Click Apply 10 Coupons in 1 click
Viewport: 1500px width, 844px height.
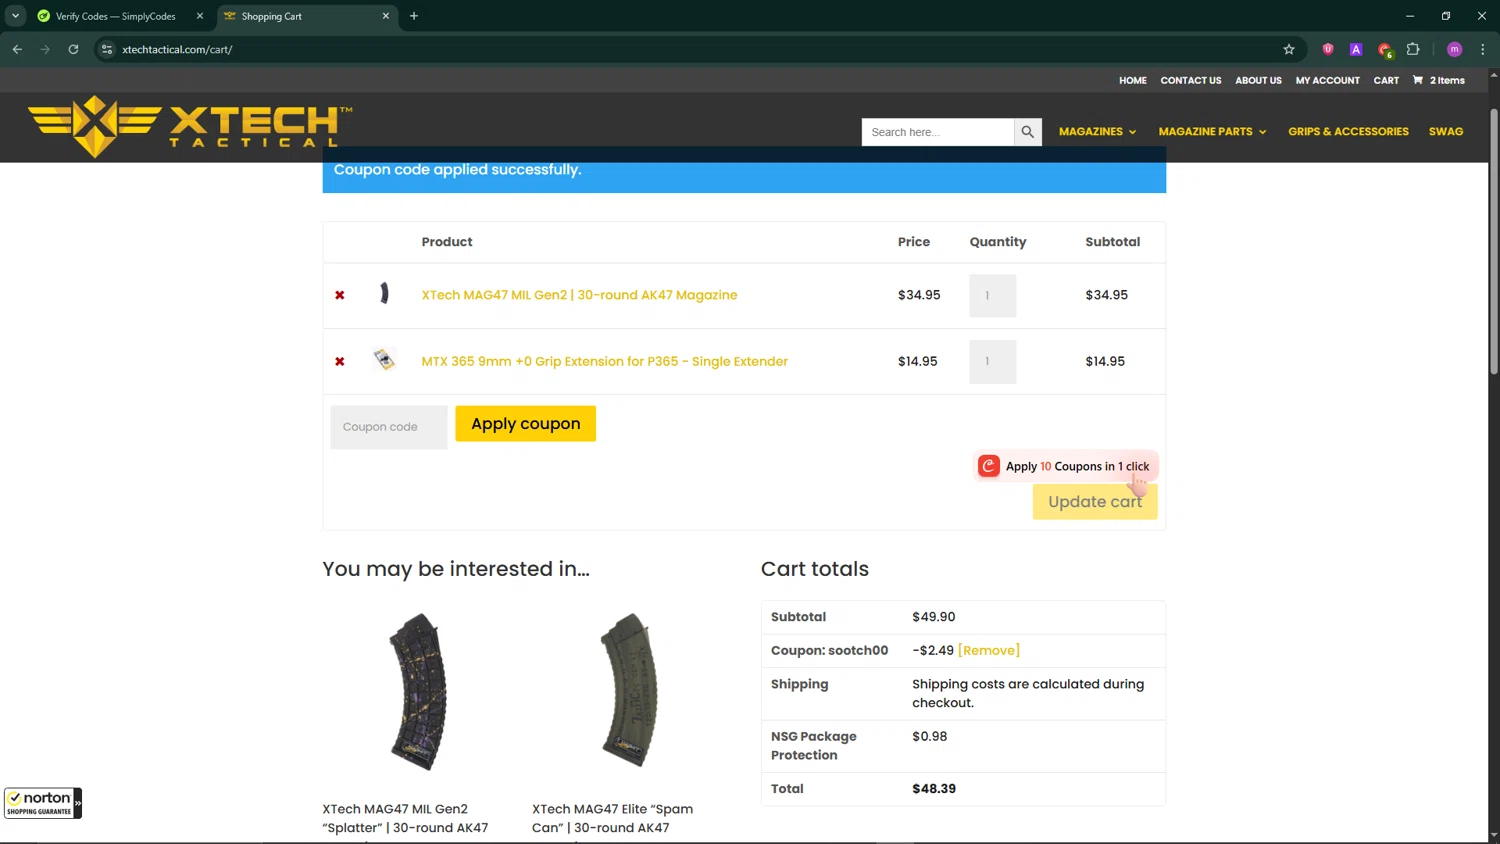1066,466
